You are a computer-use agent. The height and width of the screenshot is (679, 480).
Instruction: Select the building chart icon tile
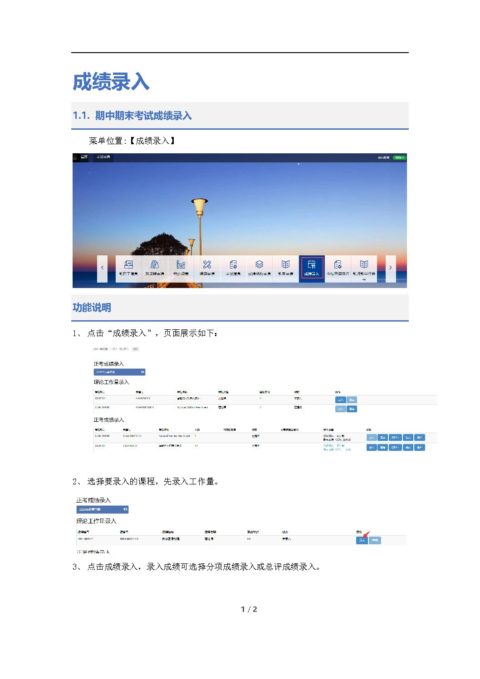181,268
